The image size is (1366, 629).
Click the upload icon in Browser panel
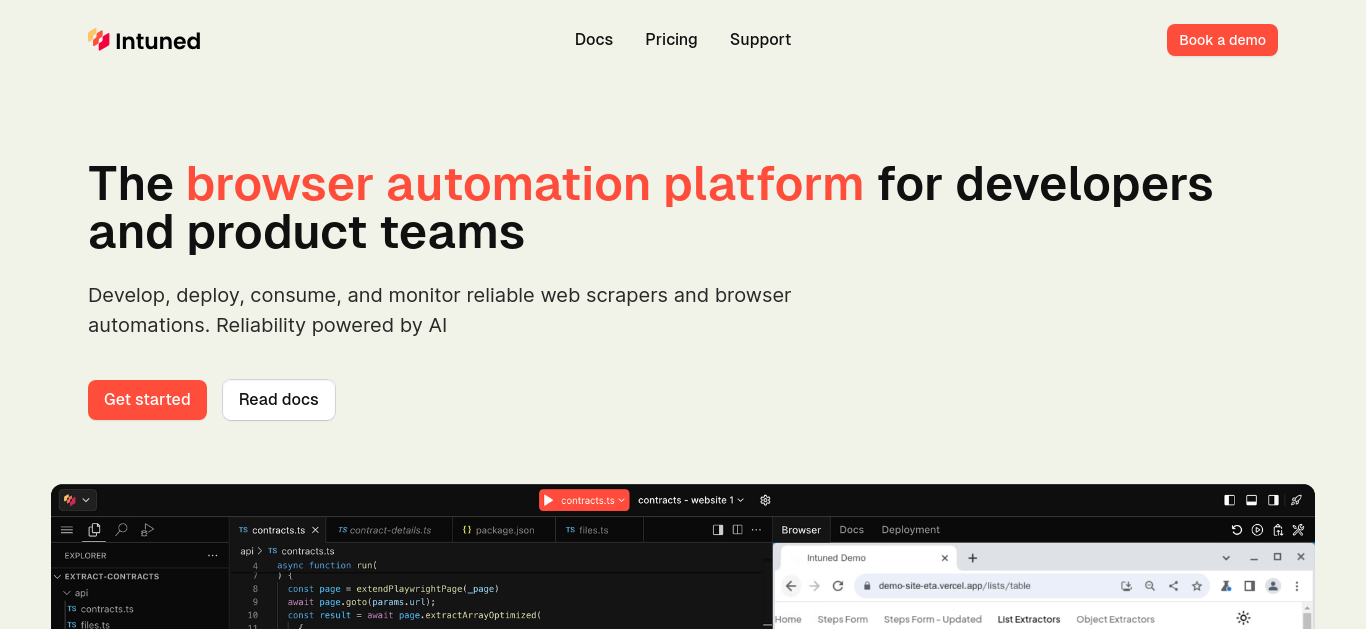tap(1278, 530)
